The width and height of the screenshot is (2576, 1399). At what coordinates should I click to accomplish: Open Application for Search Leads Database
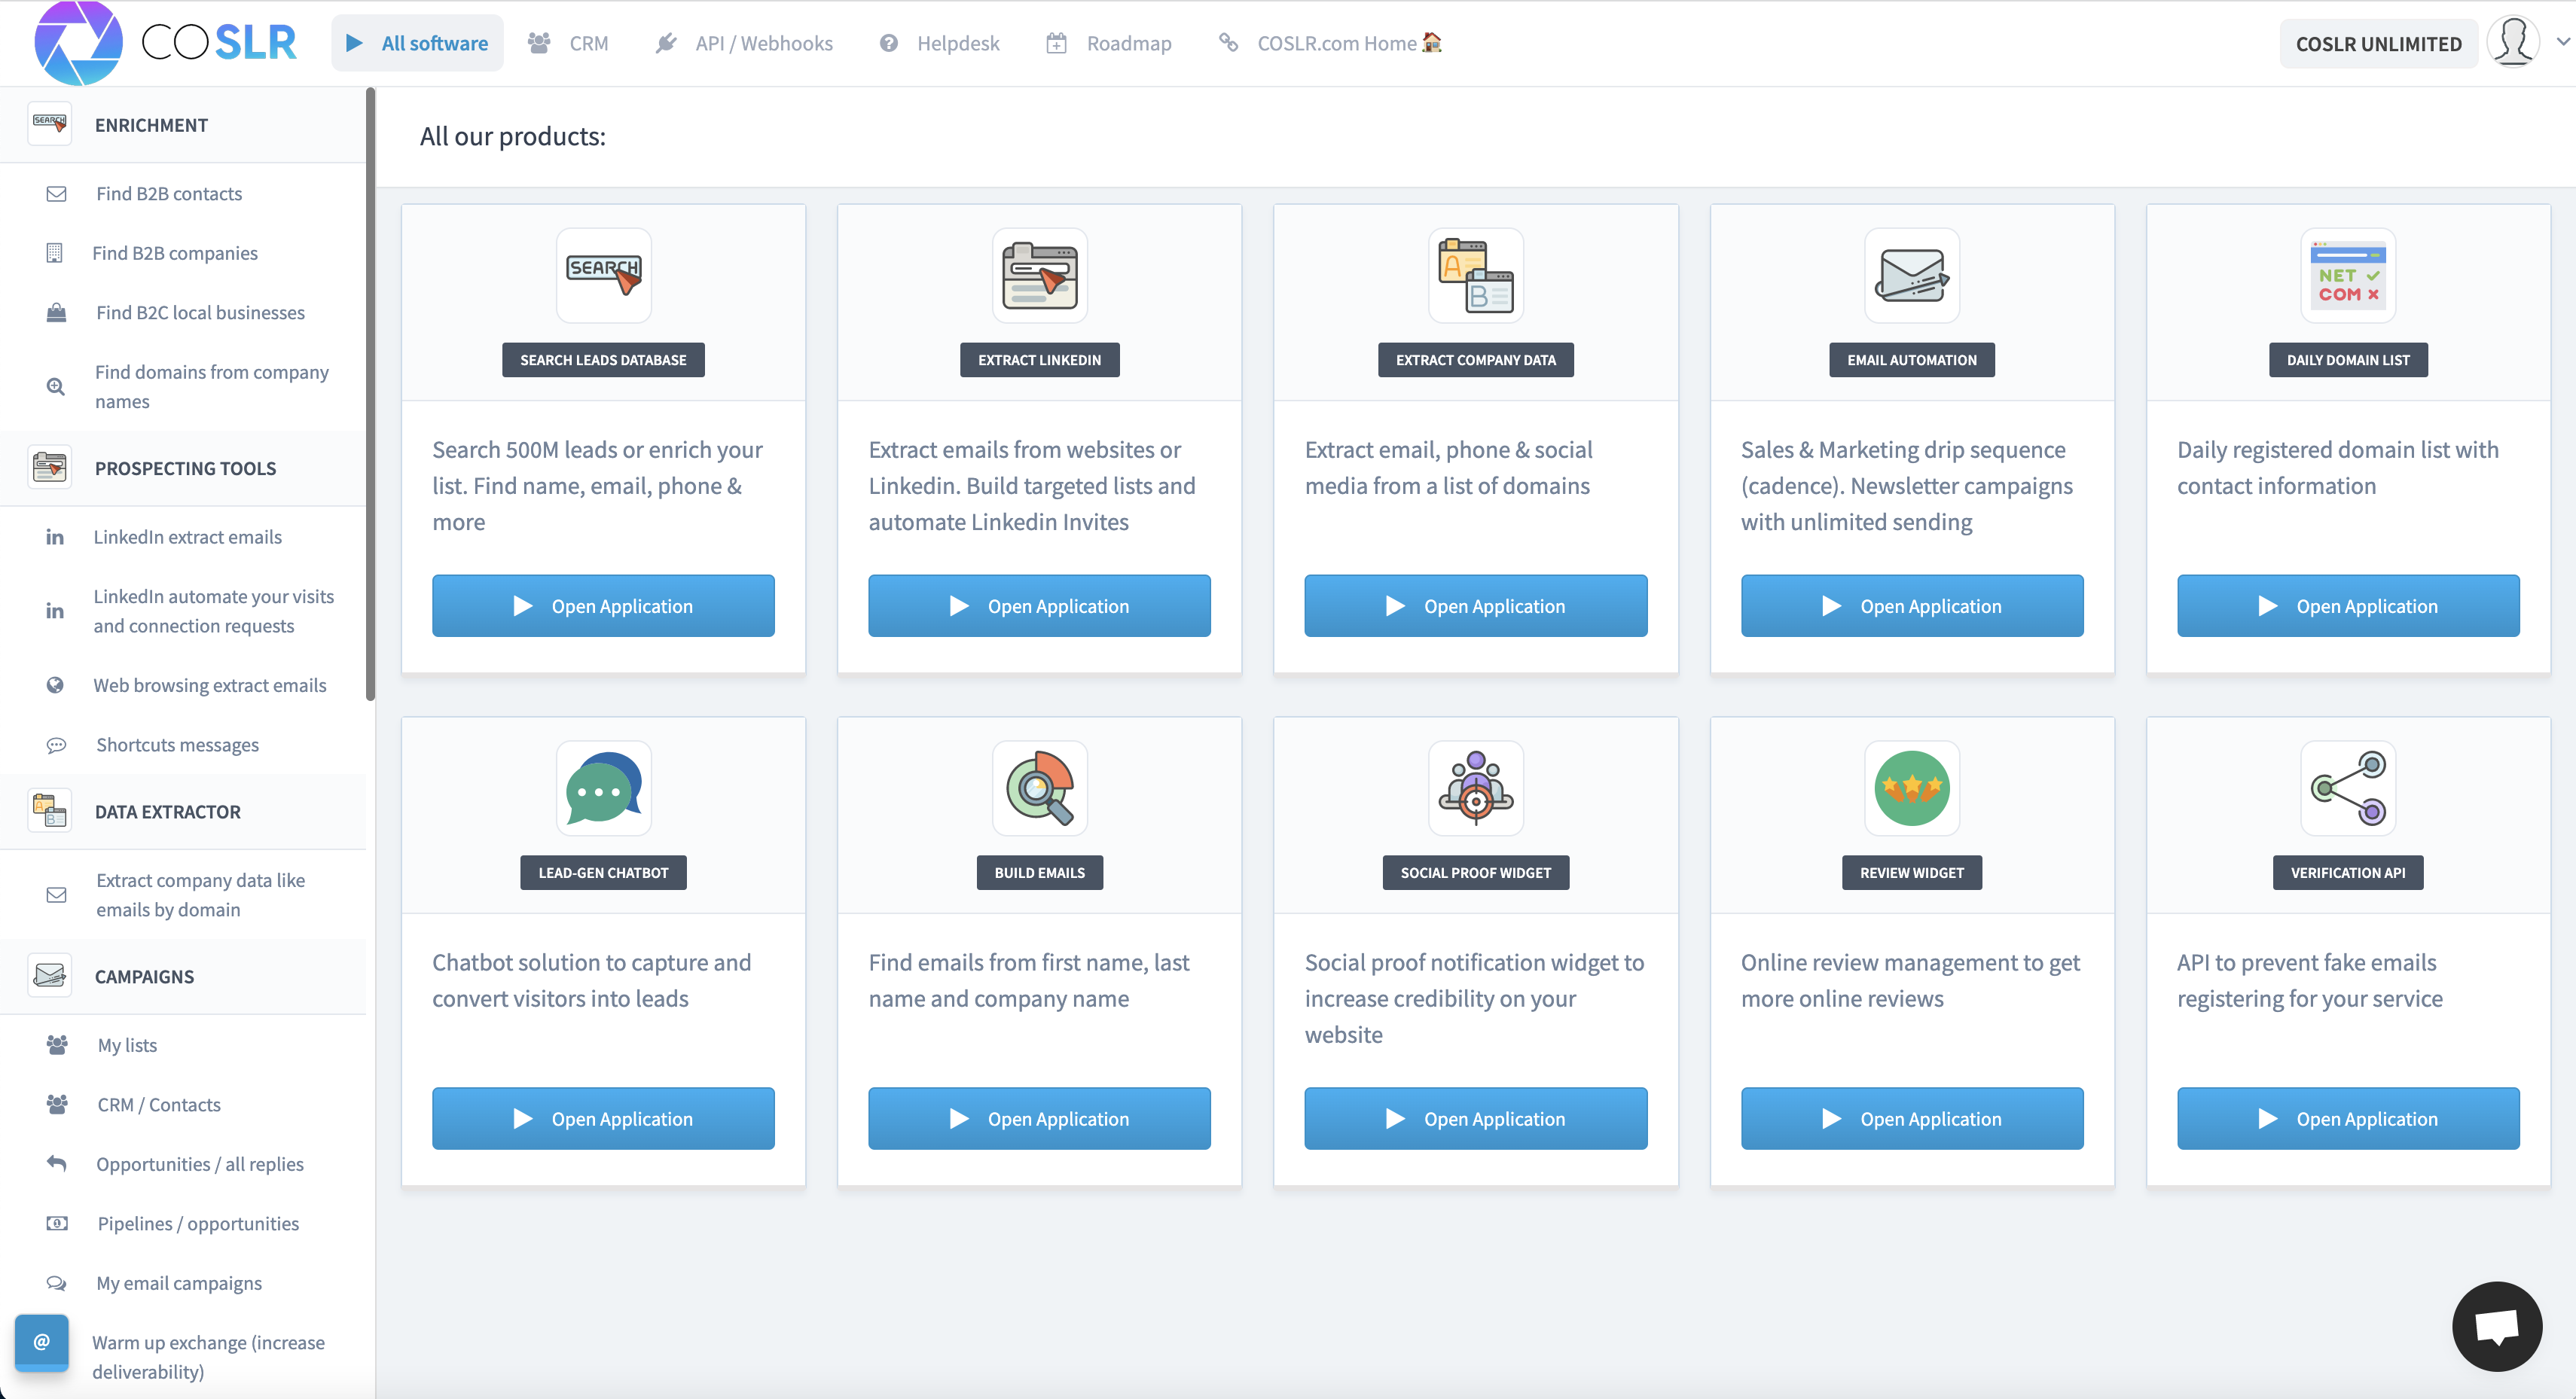(603, 605)
